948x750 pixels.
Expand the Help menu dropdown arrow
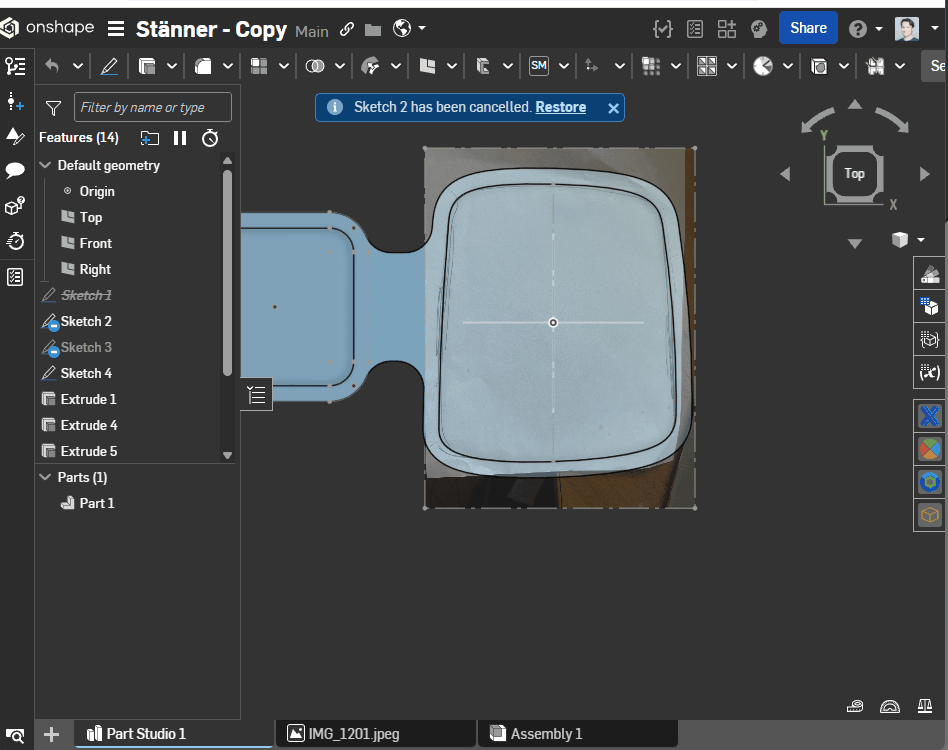(x=879, y=28)
